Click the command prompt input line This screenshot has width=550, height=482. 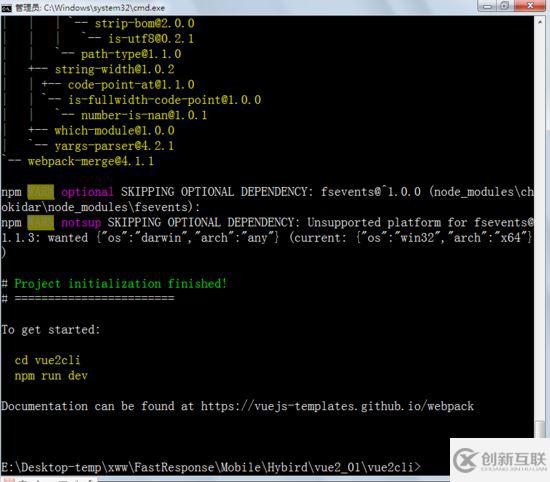point(210,467)
